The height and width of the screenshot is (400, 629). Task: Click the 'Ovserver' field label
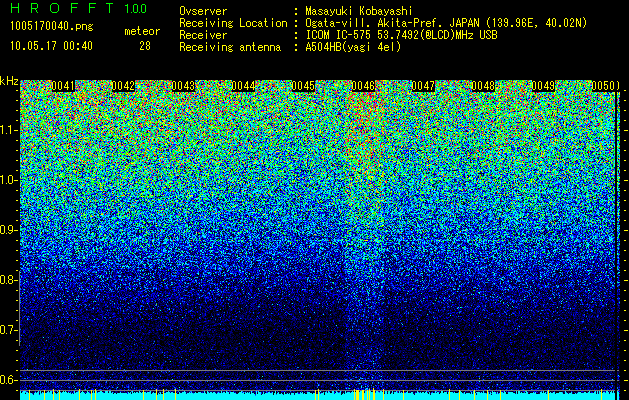(203, 11)
